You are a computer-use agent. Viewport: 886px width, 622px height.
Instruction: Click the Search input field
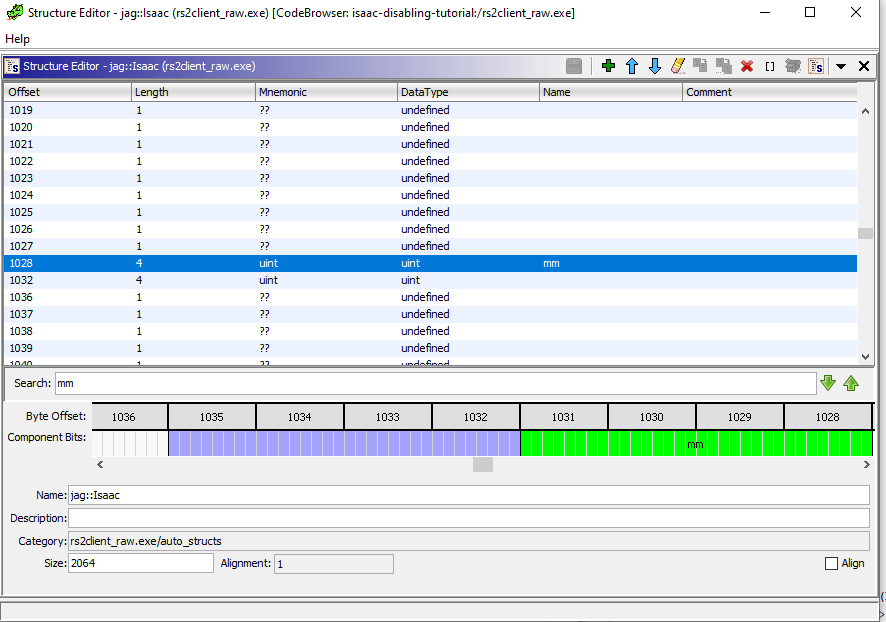tap(435, 384)
